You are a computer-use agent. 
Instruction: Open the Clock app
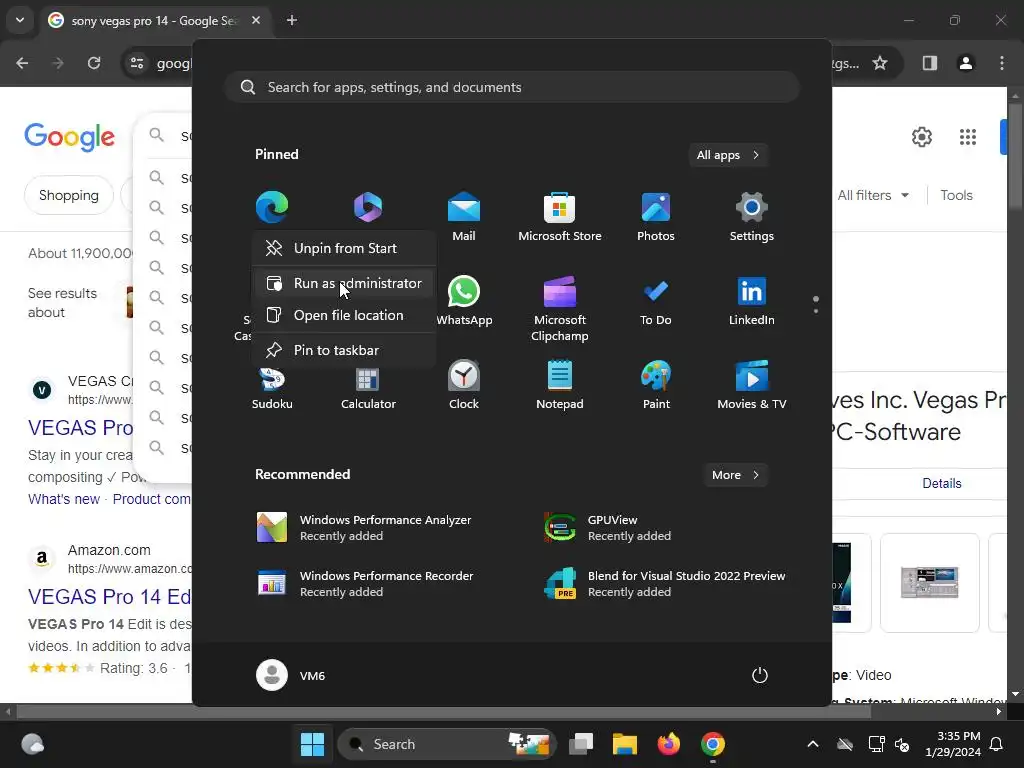click(464, 385)
